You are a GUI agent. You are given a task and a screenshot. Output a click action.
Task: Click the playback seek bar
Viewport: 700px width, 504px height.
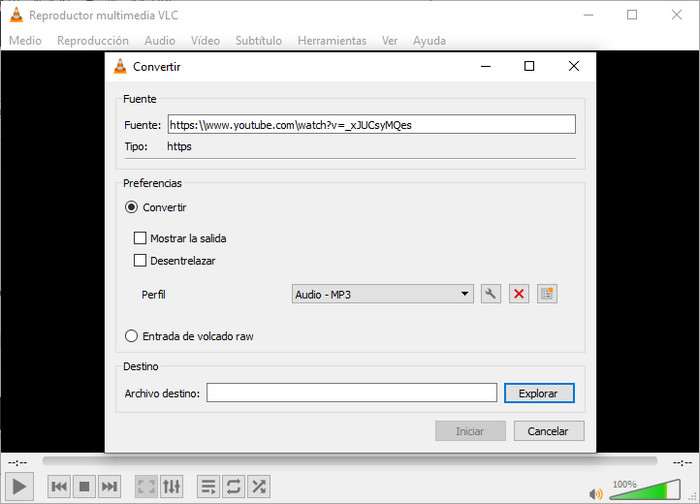350,461
